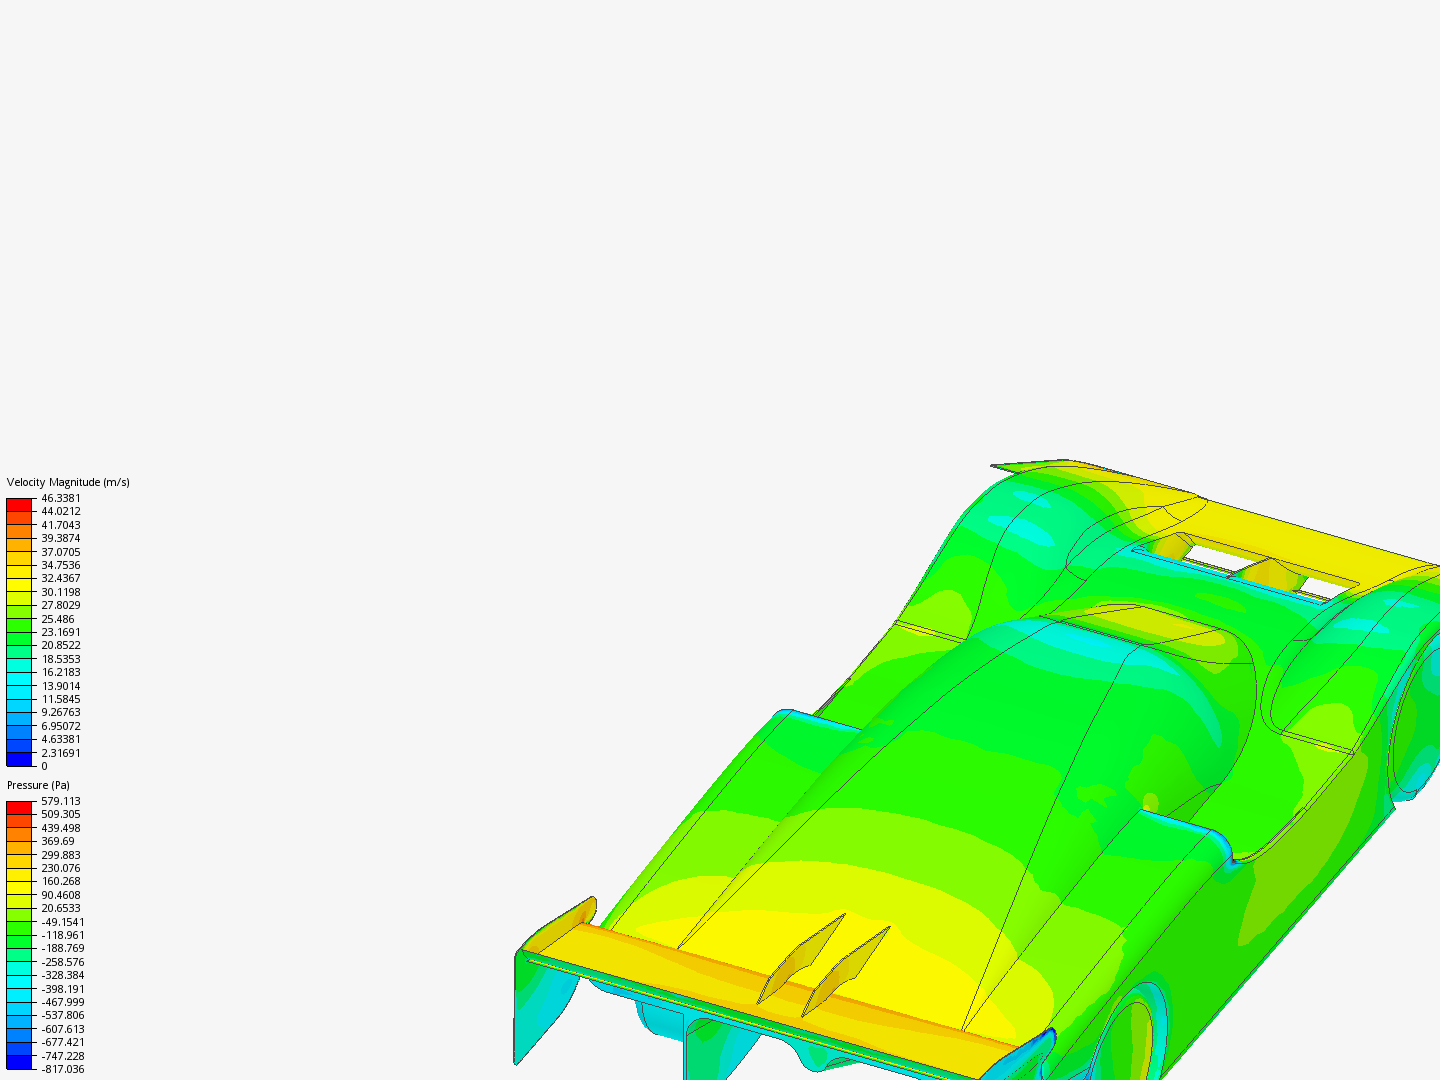Viewport: 1440px width, 1080px height.
Task: Click the 39.3874 velocity legend value
Action: [61, 538]
